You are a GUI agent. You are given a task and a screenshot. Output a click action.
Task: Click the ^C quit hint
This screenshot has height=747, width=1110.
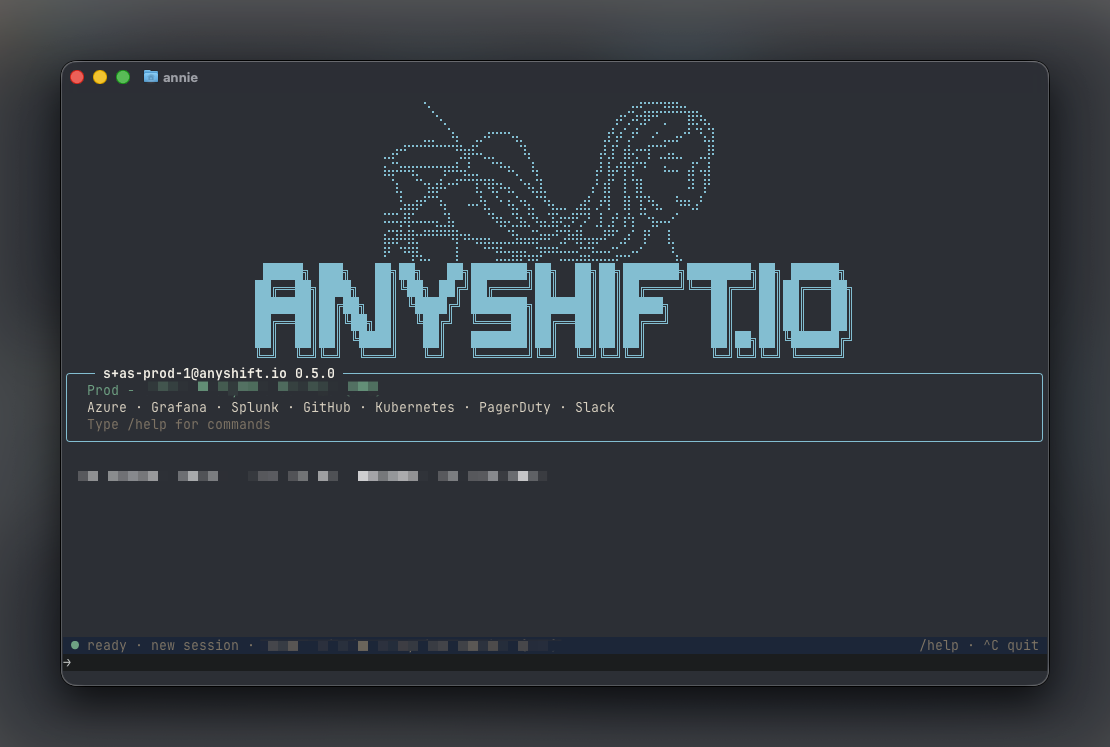1011,645
